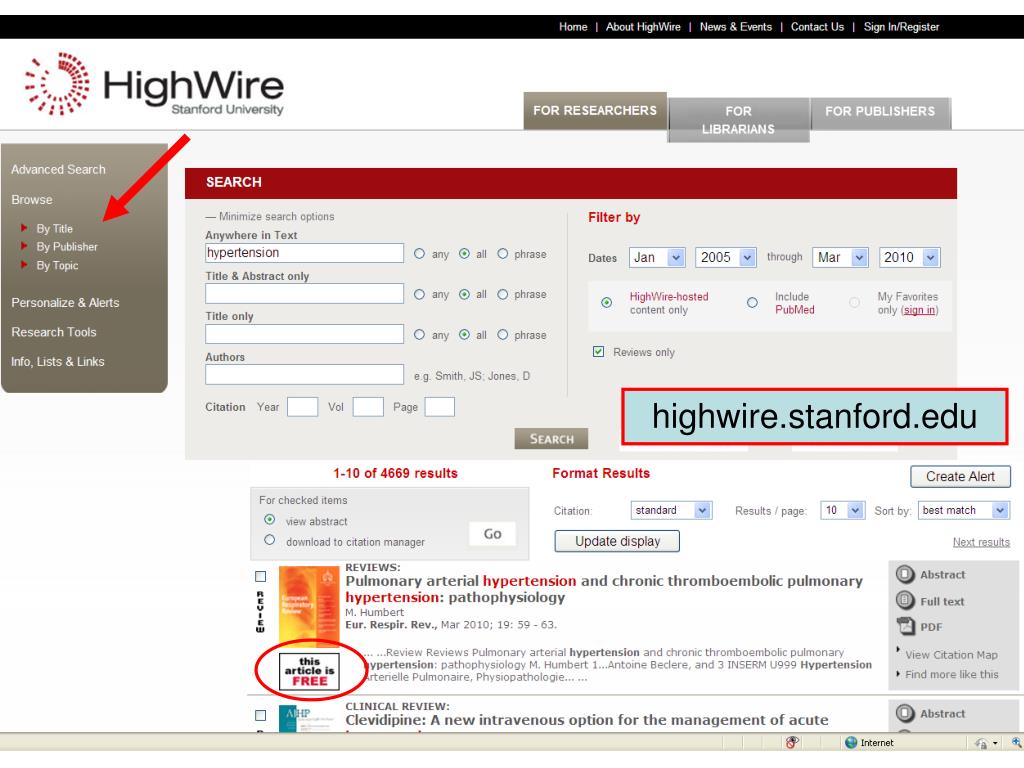Click Sign In/Register link
This screenshot has height=768, width=1024.
901,27
